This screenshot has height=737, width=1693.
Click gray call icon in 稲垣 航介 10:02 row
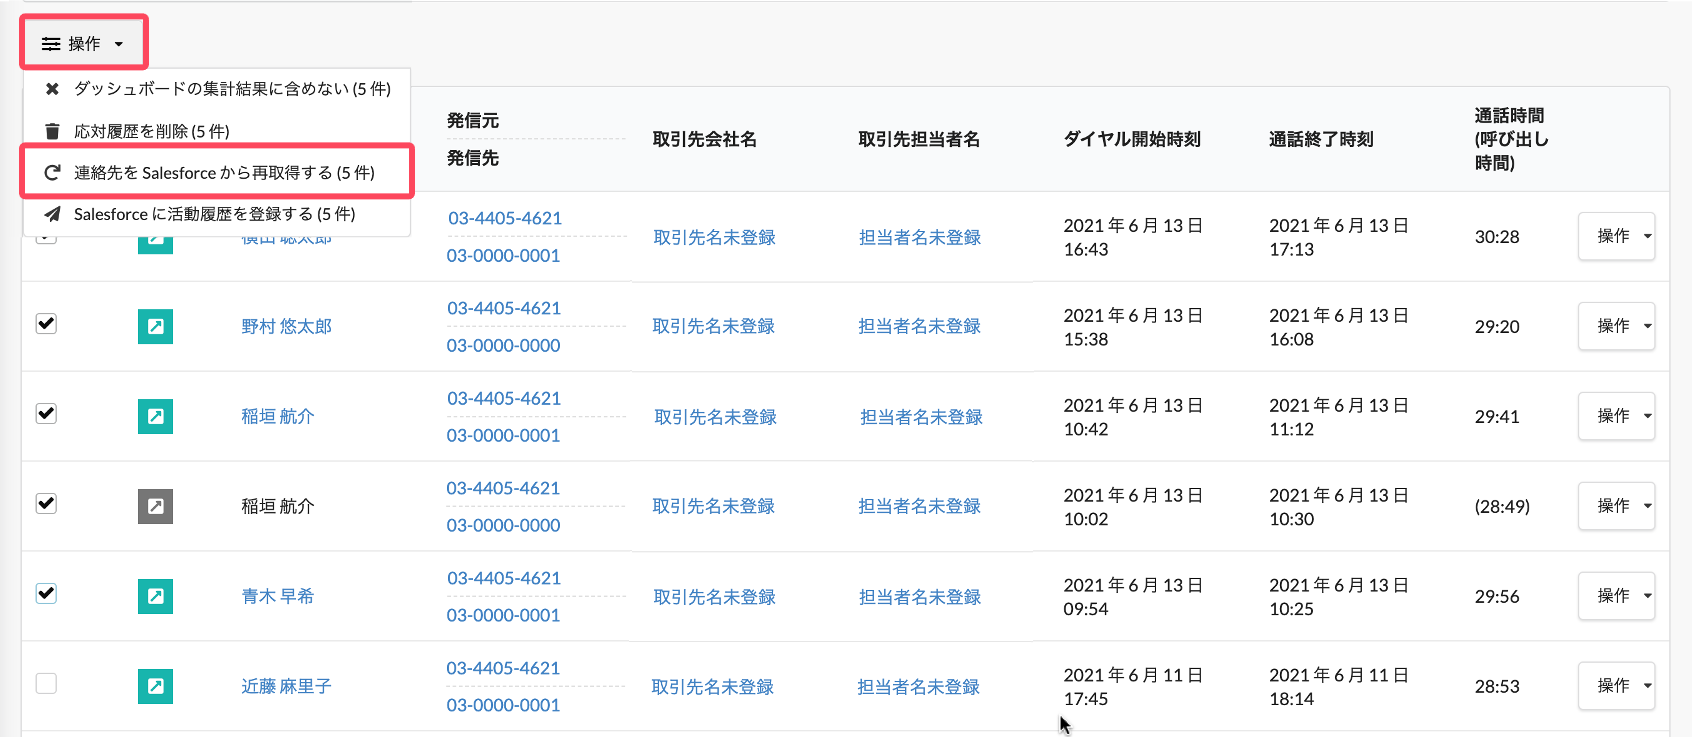pyautogui.click(x=155, y=506)
